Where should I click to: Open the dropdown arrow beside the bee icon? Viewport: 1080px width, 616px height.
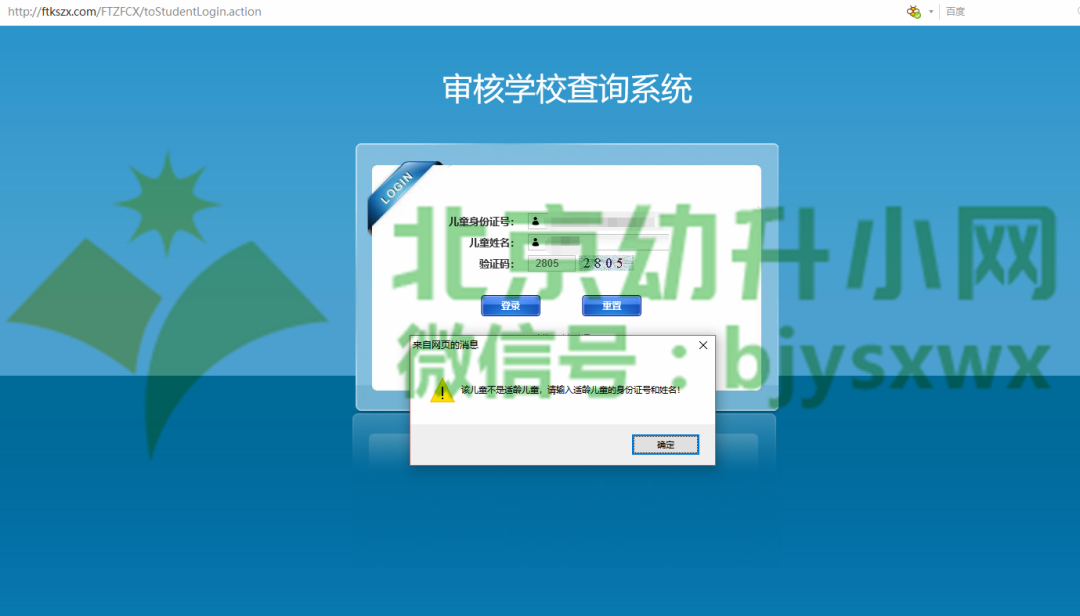pyautogui.click(x=931, y=12)
